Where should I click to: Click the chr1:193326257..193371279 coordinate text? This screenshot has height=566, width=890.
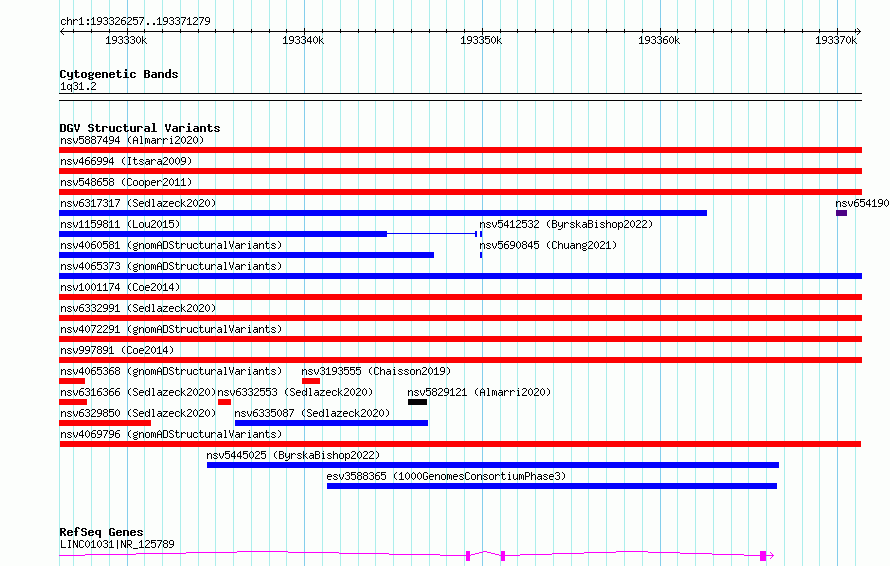135,22
